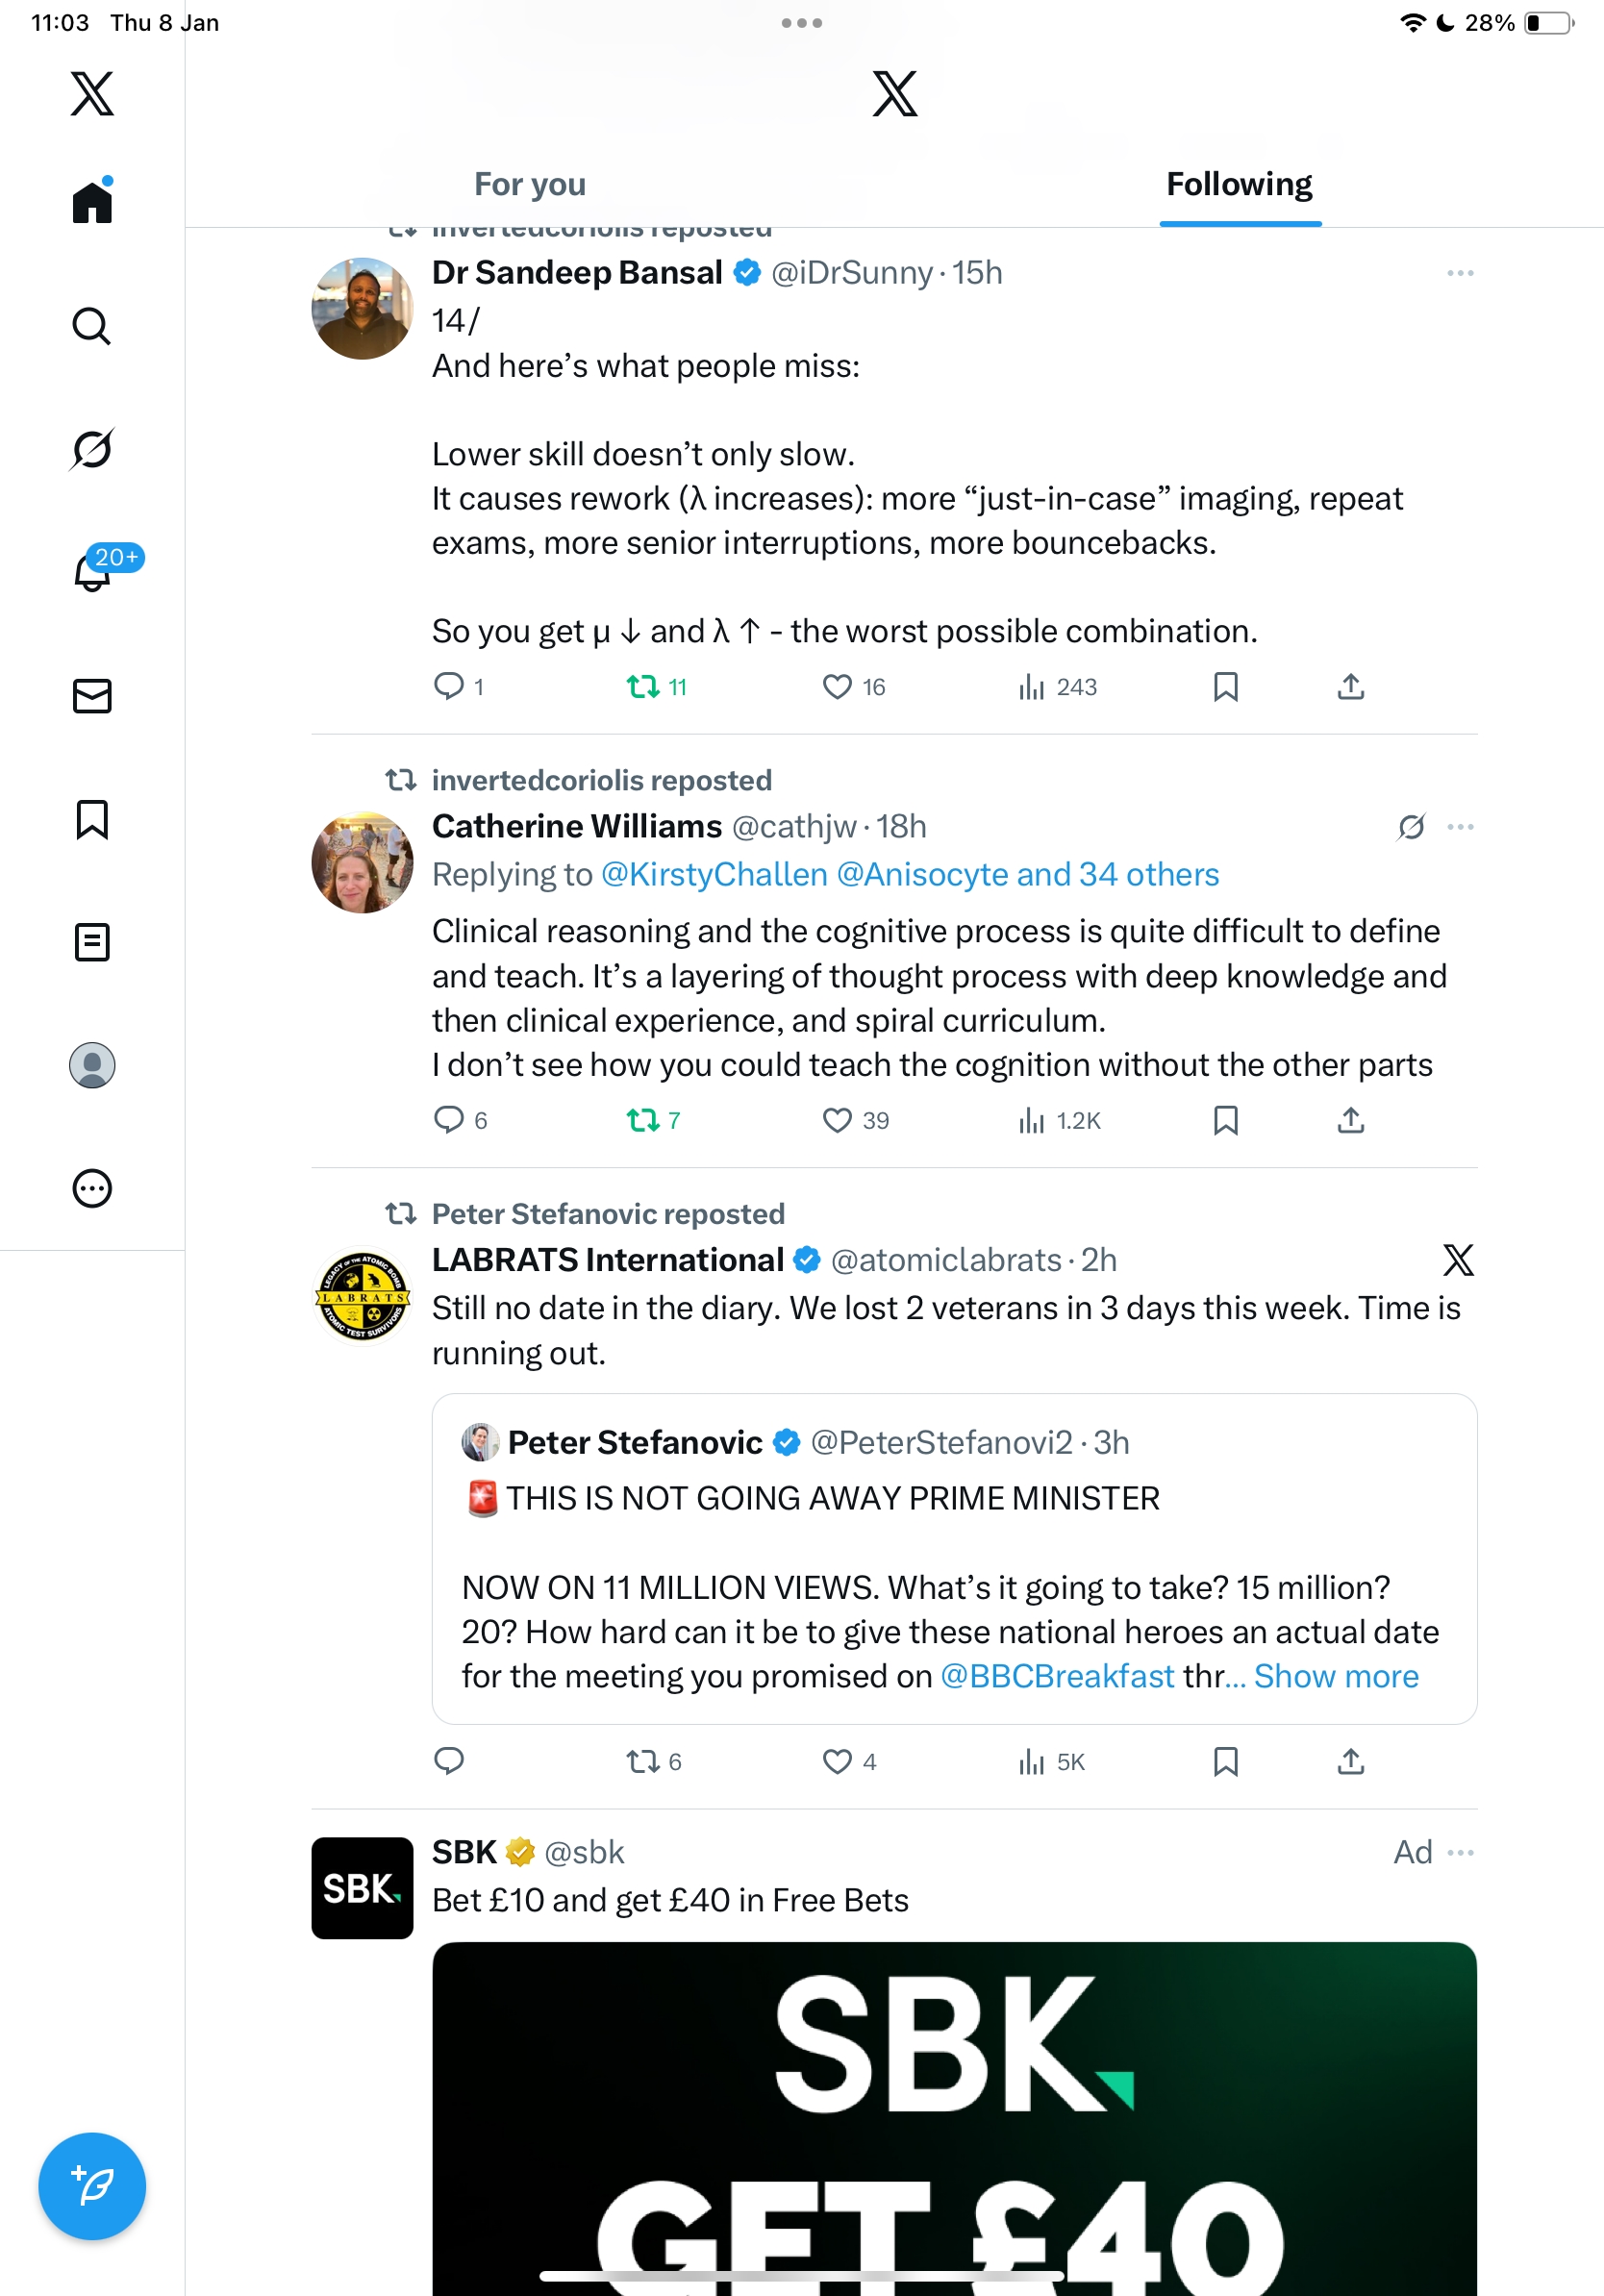
Task: Open Lists icon in sidebar
Action: [91, 942]
